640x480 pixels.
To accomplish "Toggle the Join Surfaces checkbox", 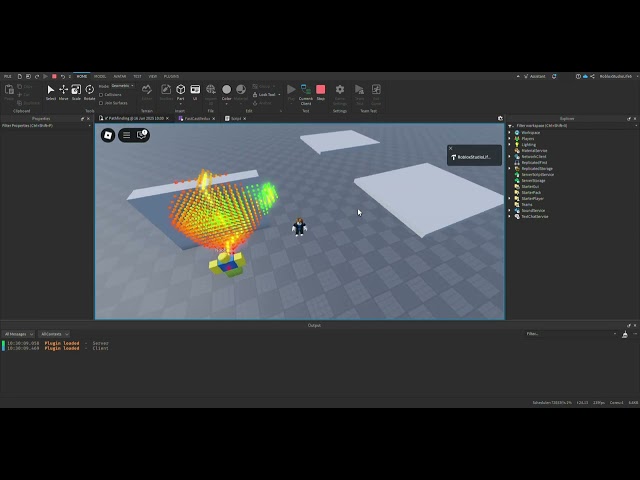I will click(101, 103).
